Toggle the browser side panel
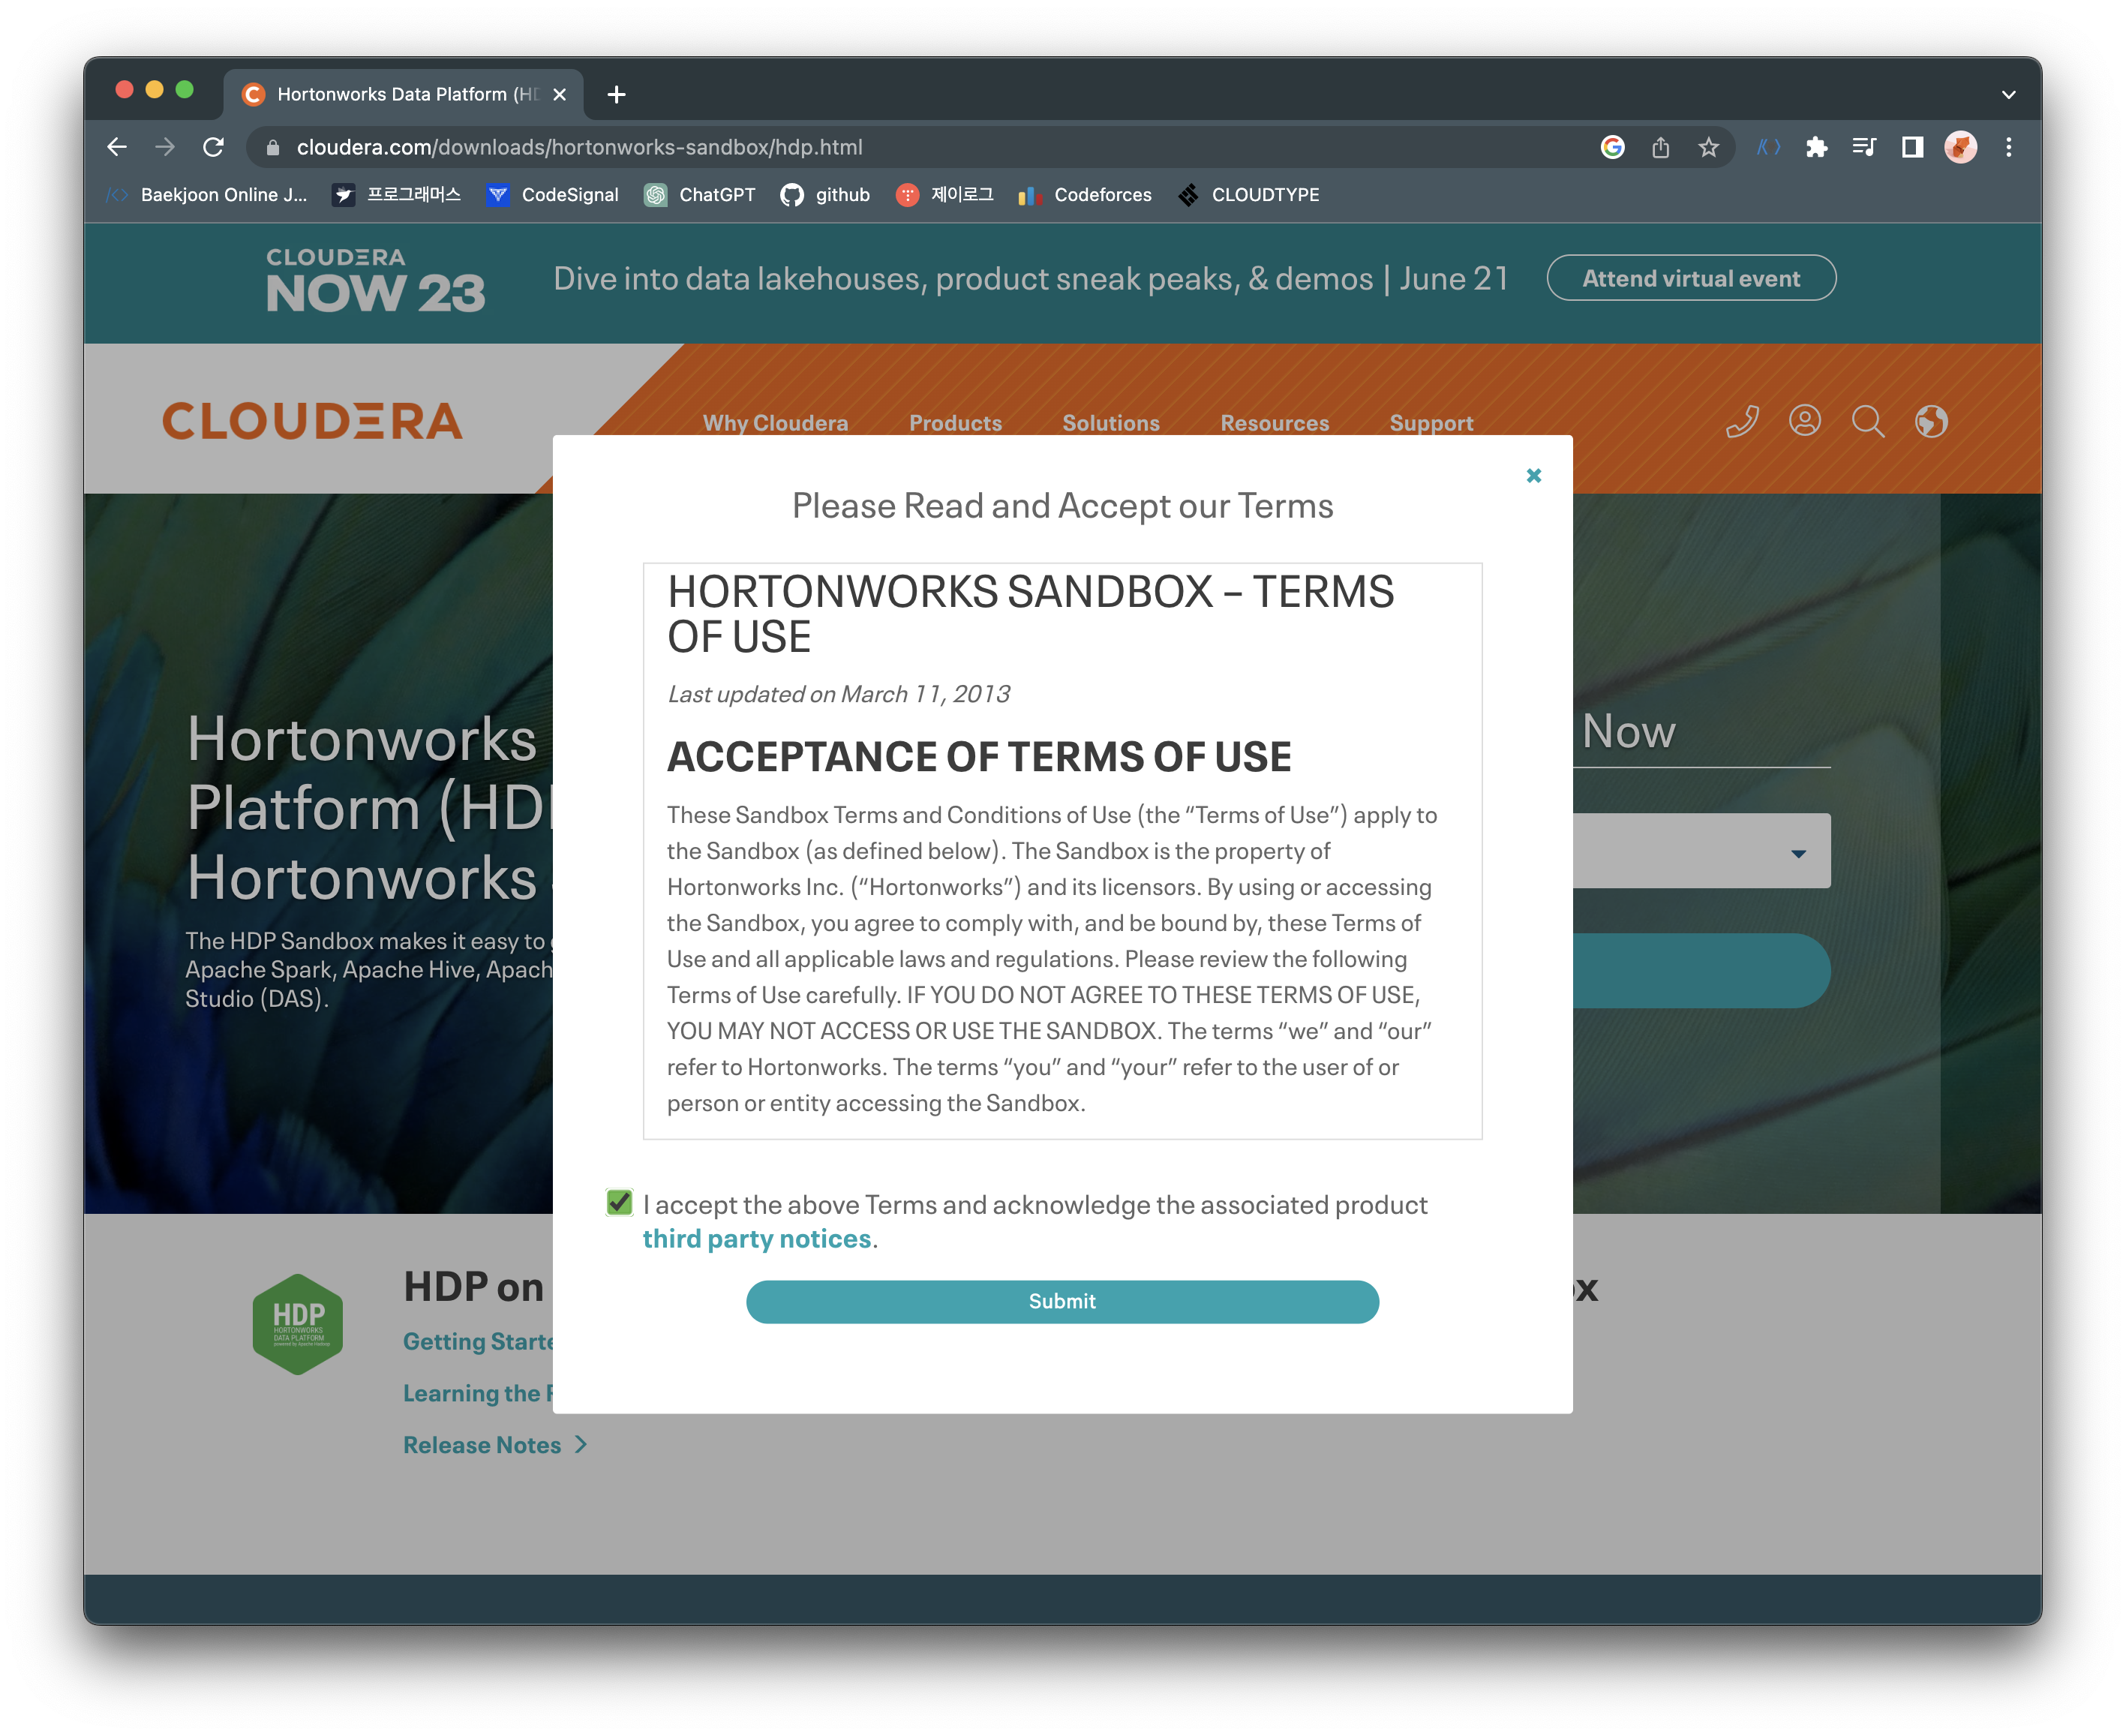The width and height of the screenshot is (2126, 1736). tap(1912, 147)
